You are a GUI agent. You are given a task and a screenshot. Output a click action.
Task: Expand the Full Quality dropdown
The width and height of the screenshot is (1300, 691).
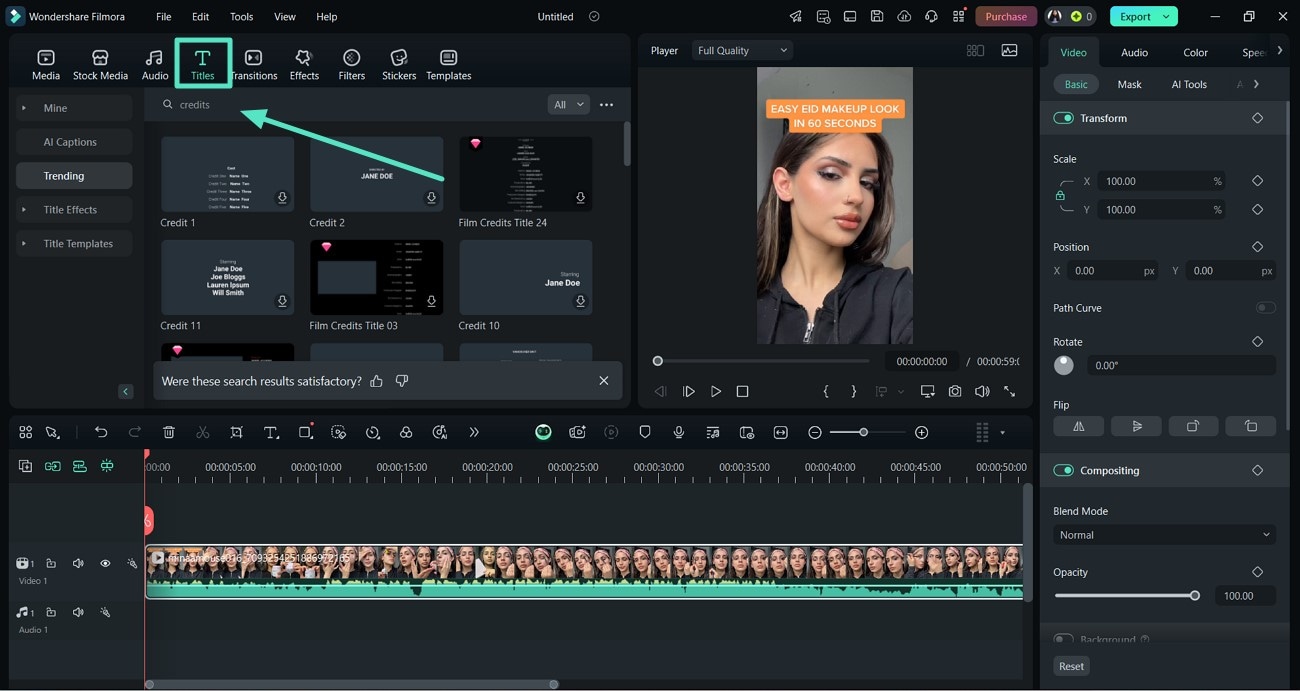[742, 50]
